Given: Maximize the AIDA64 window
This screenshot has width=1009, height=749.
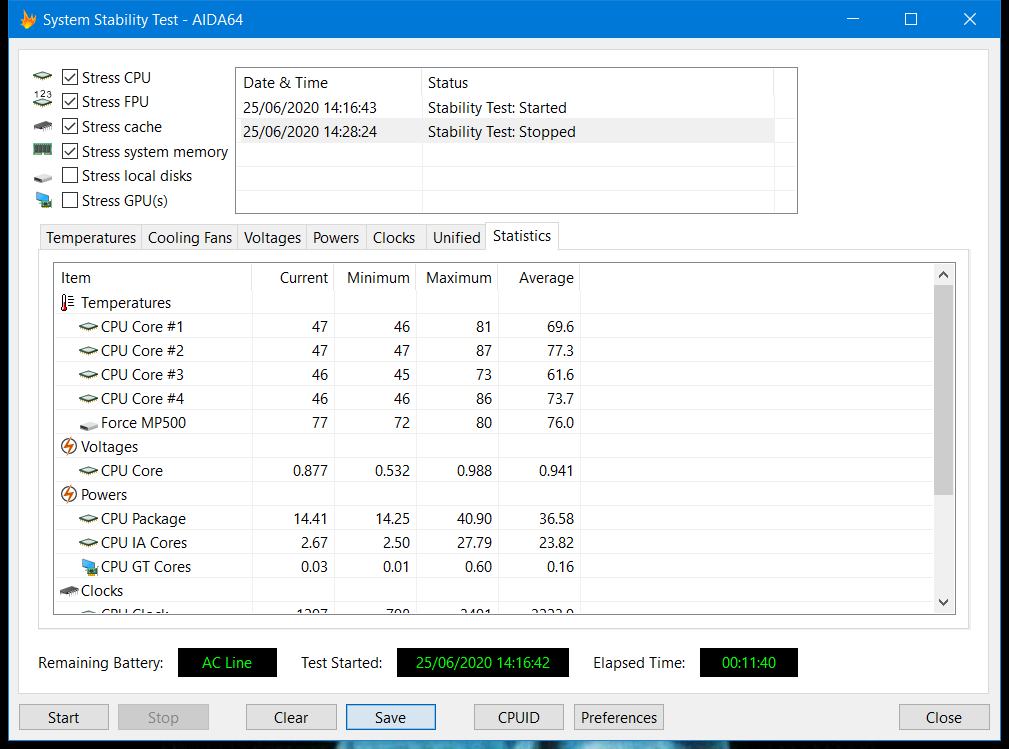Looking at the screenshot, I should [x=911, y=19].
